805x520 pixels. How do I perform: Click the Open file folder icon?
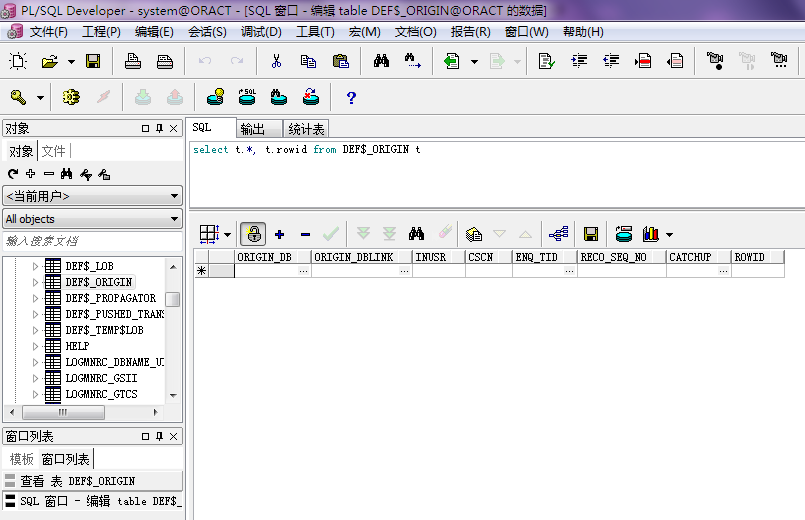[50, 62]
